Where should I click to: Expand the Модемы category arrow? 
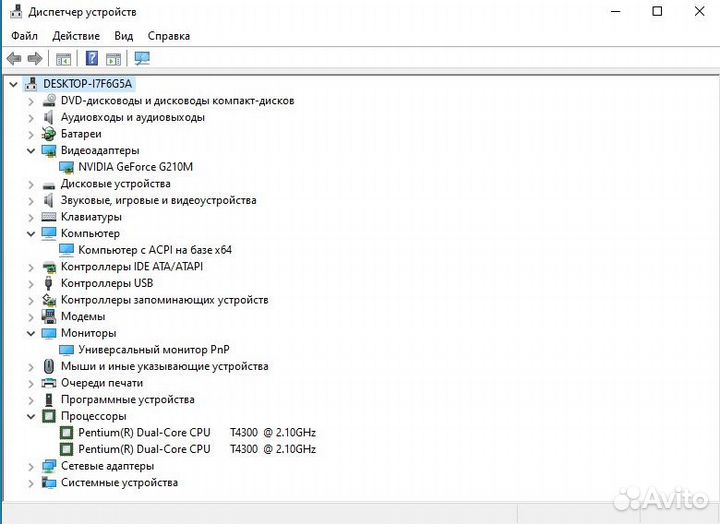[31, 317]
